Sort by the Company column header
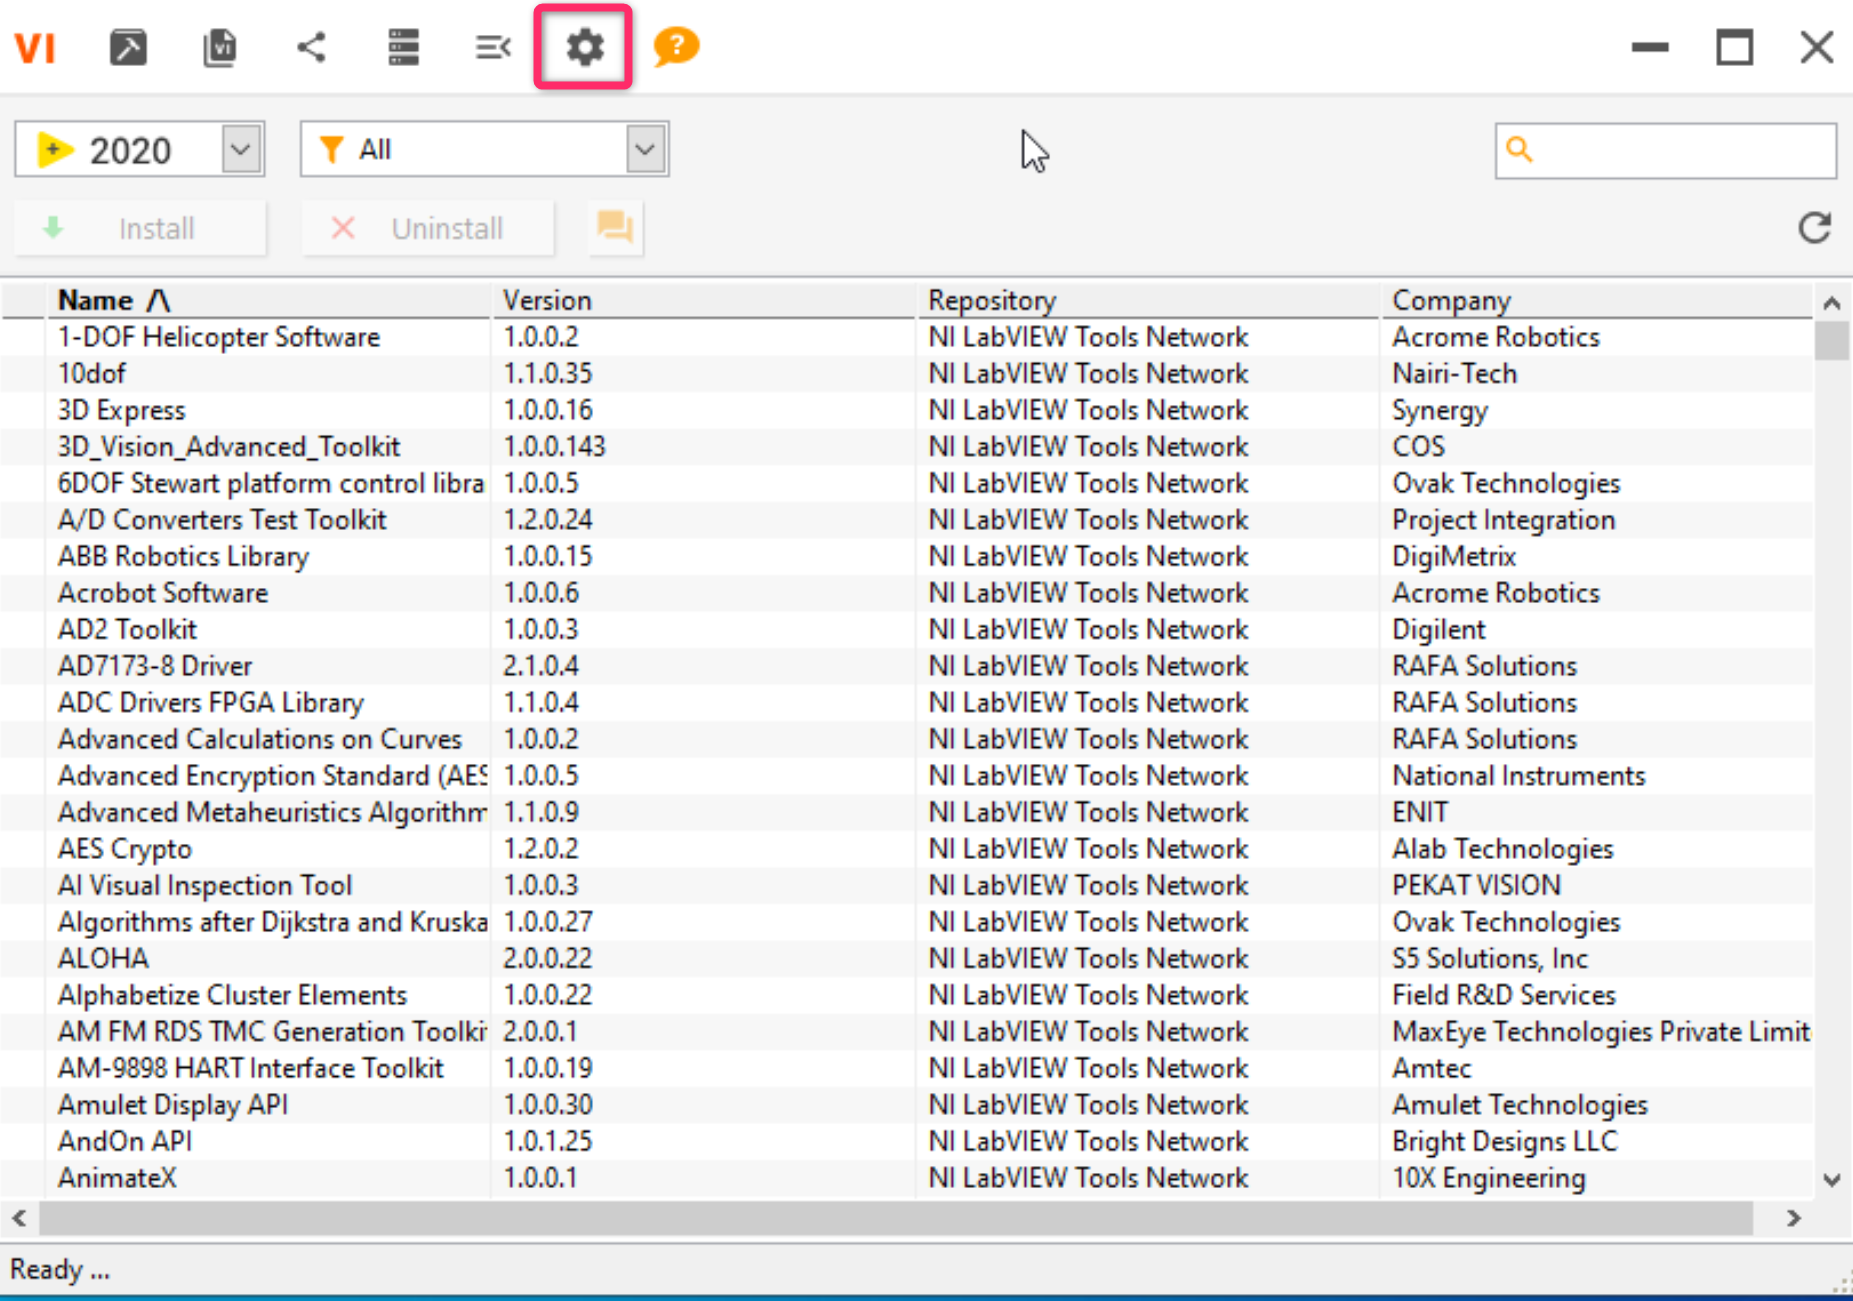Screen dimensions: 1853x1301 point(1597,300)
